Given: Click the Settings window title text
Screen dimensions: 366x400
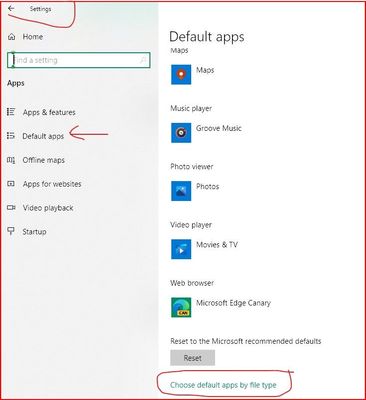Looking at the screenshot, I should click(x=40, y=9).
